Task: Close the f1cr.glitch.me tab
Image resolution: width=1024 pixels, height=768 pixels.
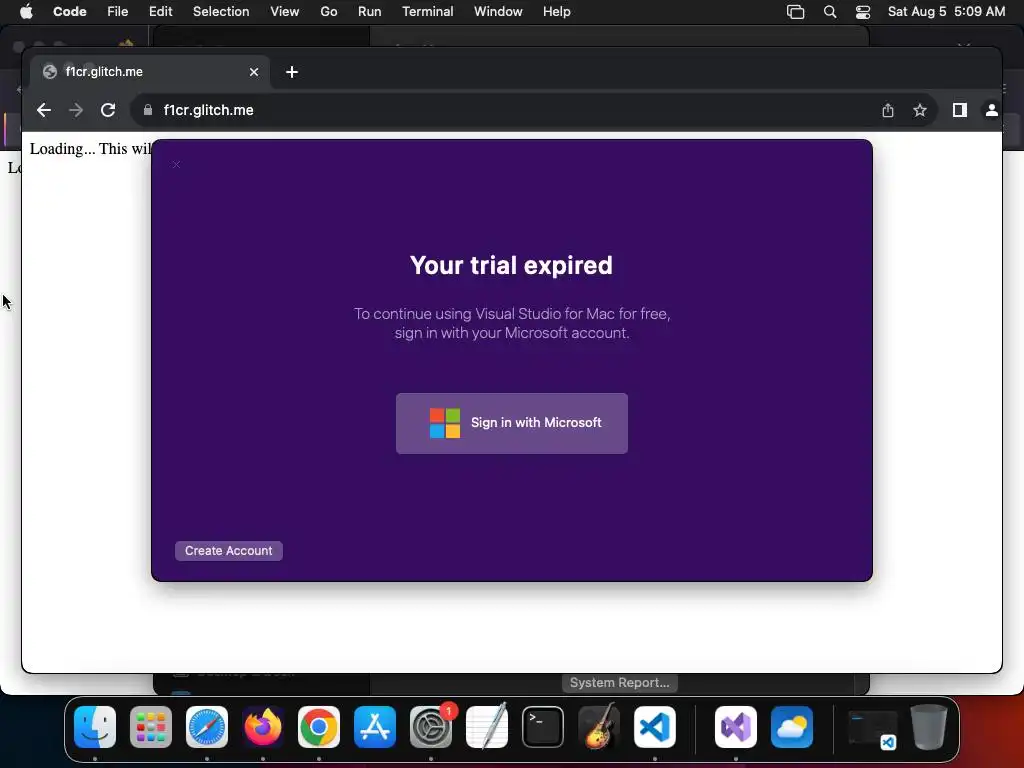Action: pyautogui.click(x=254, y=72)
